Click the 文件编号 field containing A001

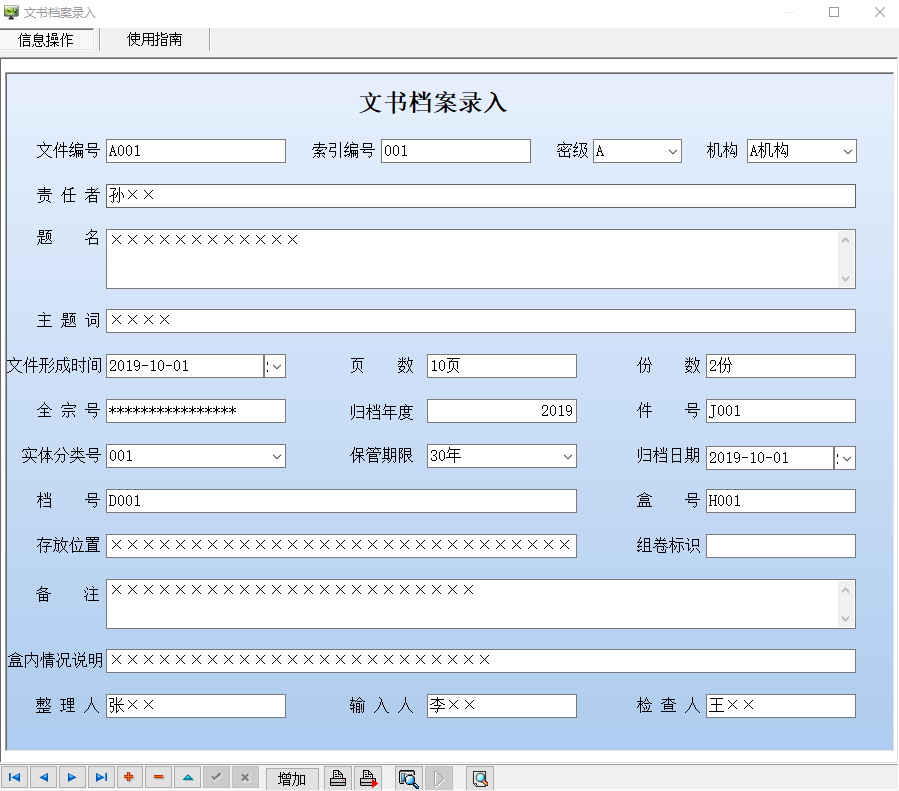coord(196,151)
